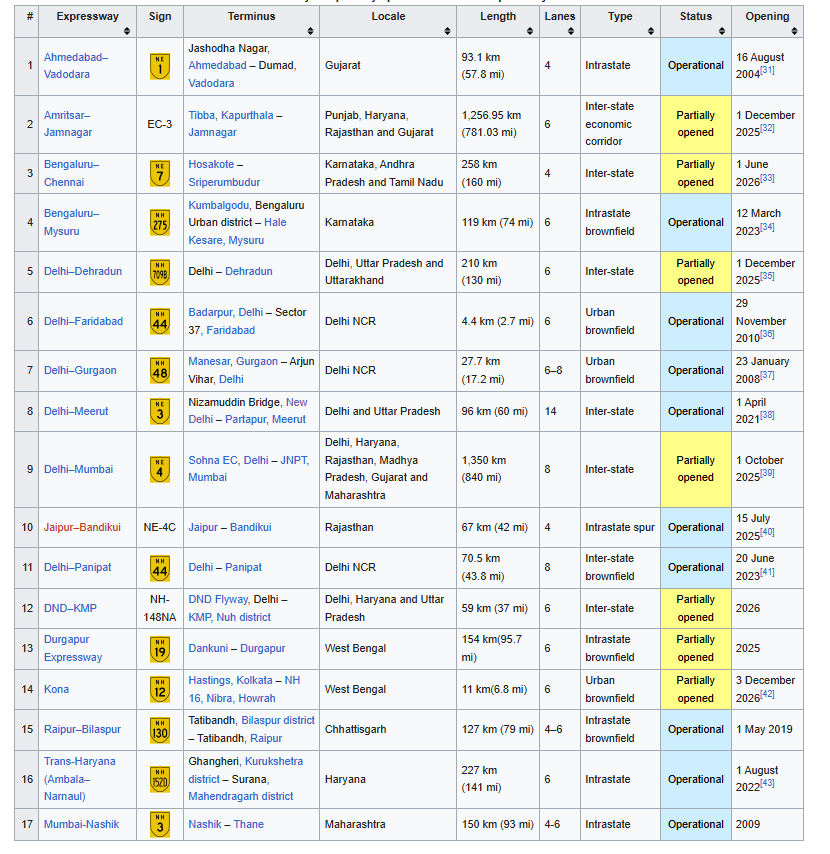
Task: Select the NE-4C sign cell text
Action: (160, 527)
